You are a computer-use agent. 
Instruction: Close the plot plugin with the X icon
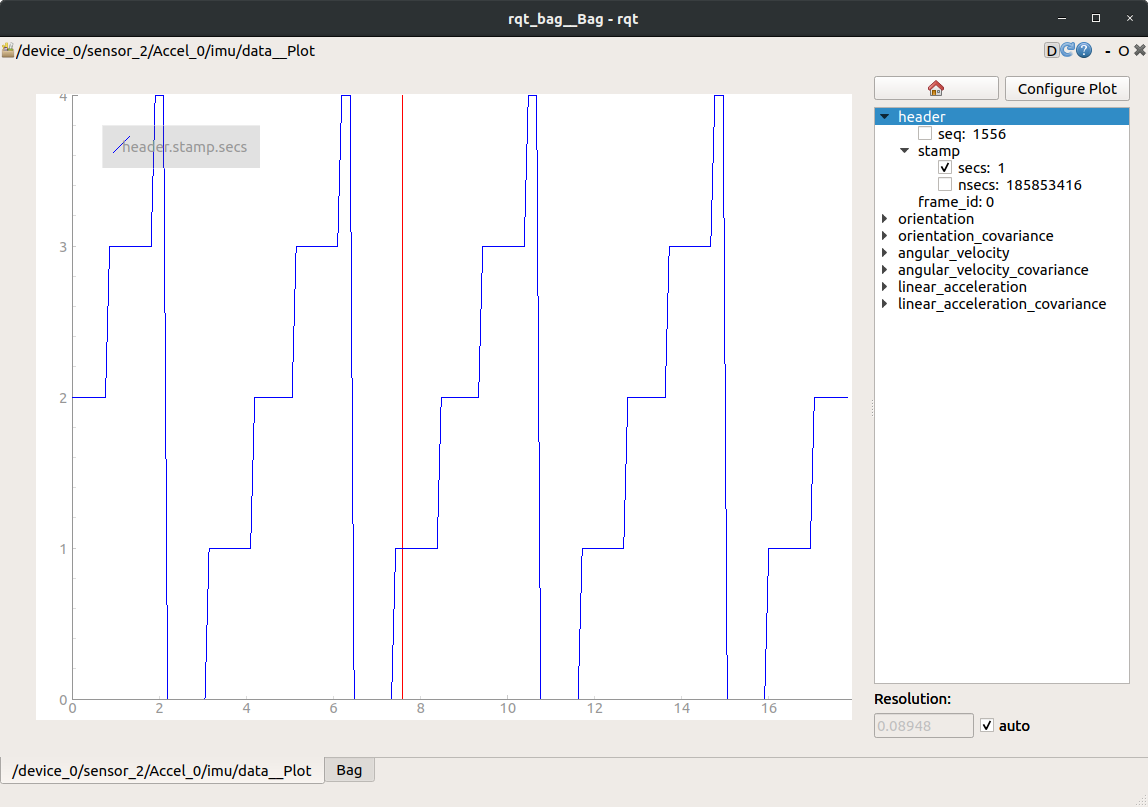1138,50
